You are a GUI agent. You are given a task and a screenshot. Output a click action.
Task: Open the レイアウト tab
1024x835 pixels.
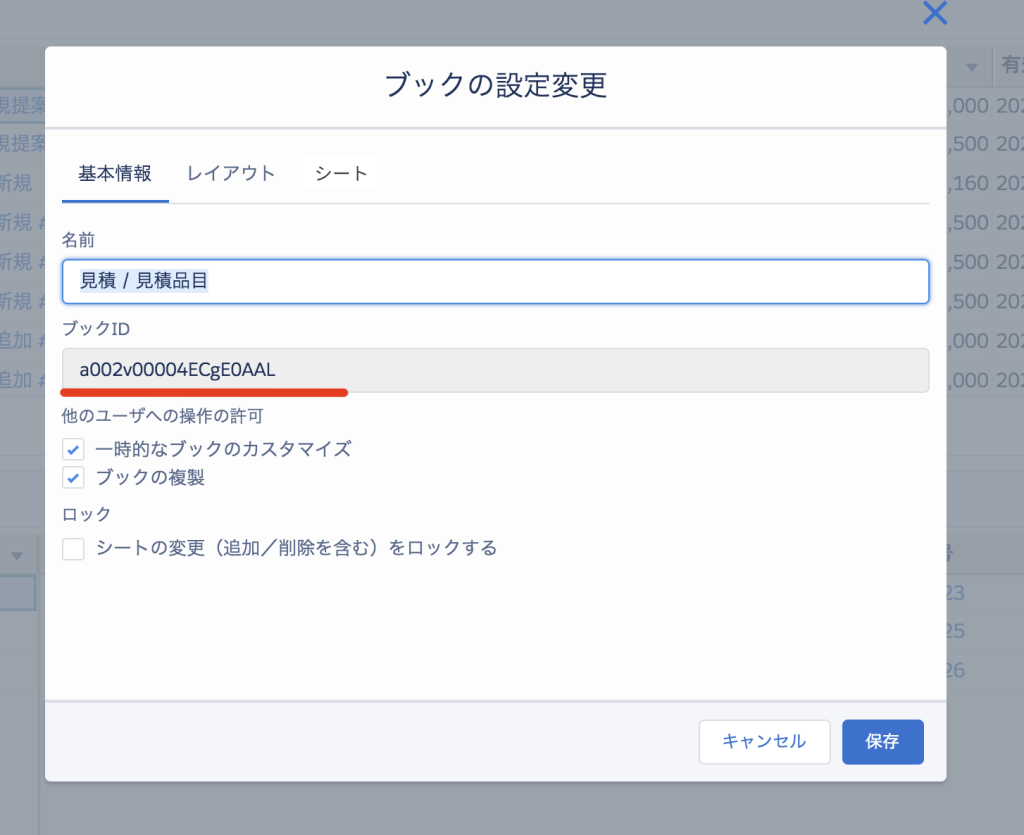231,173
